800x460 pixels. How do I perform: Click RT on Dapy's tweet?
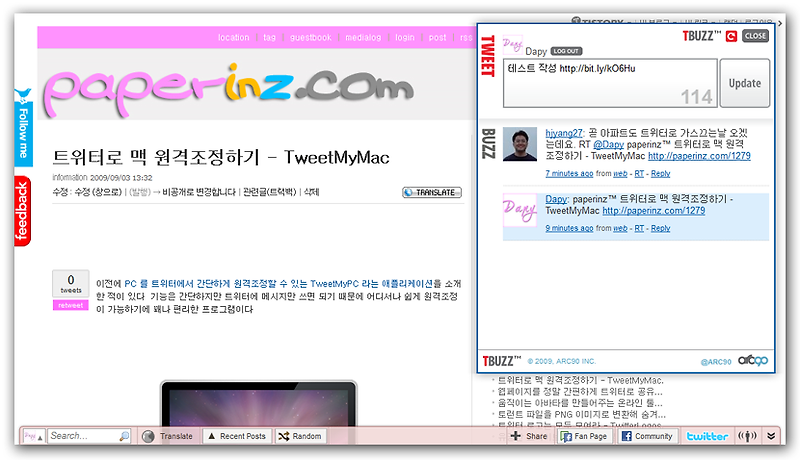(639, 228)
